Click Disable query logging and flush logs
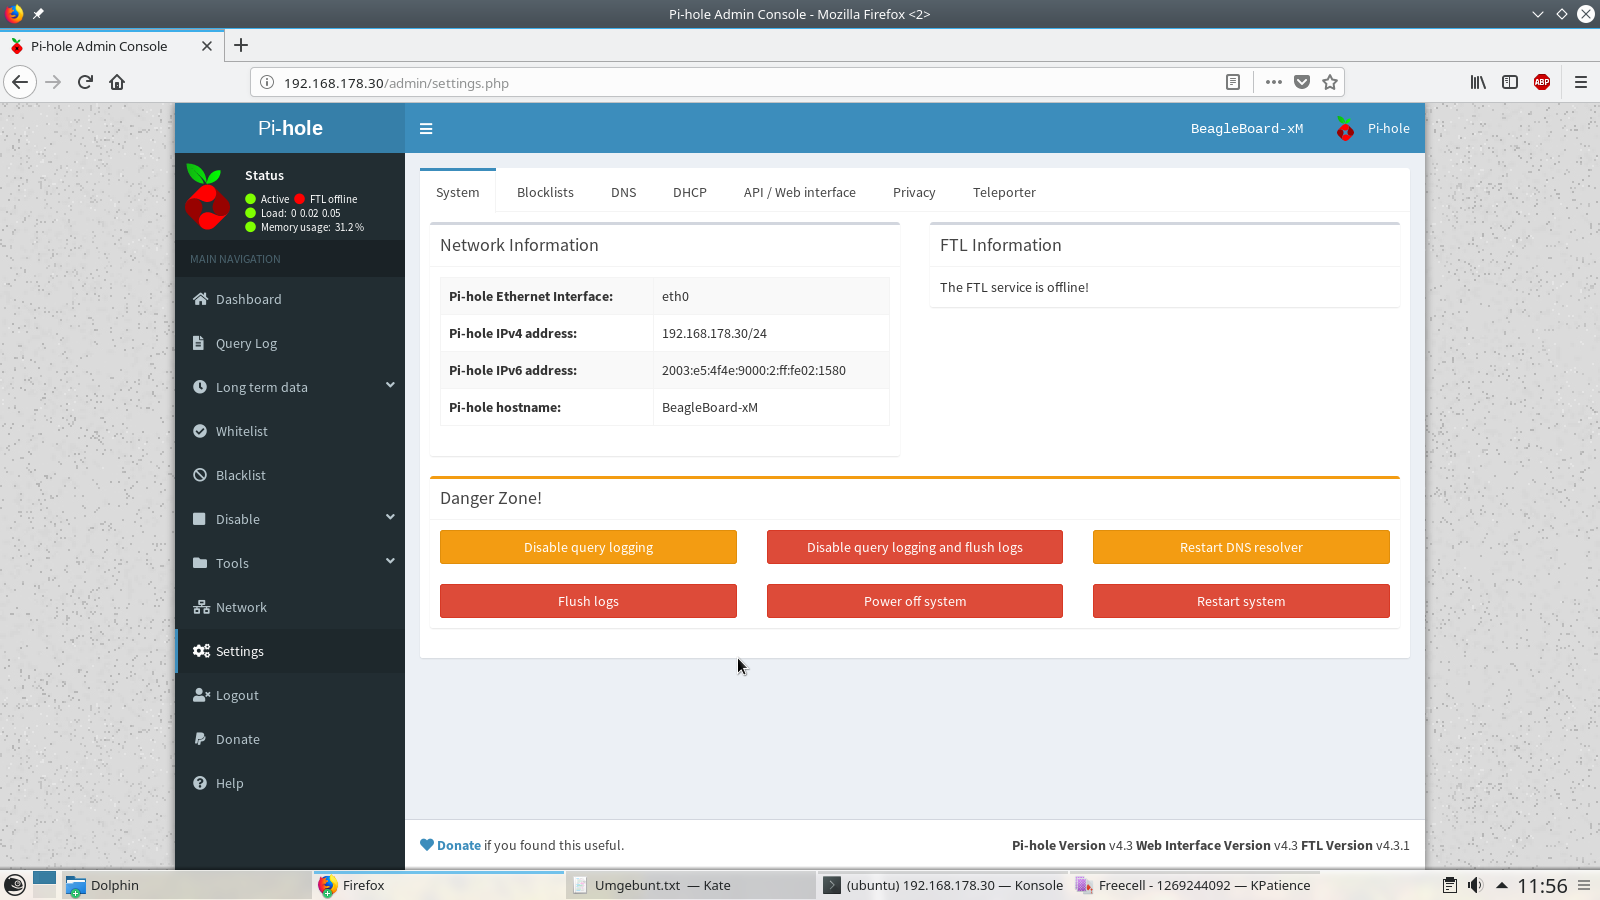 click(x=915, y=547)
